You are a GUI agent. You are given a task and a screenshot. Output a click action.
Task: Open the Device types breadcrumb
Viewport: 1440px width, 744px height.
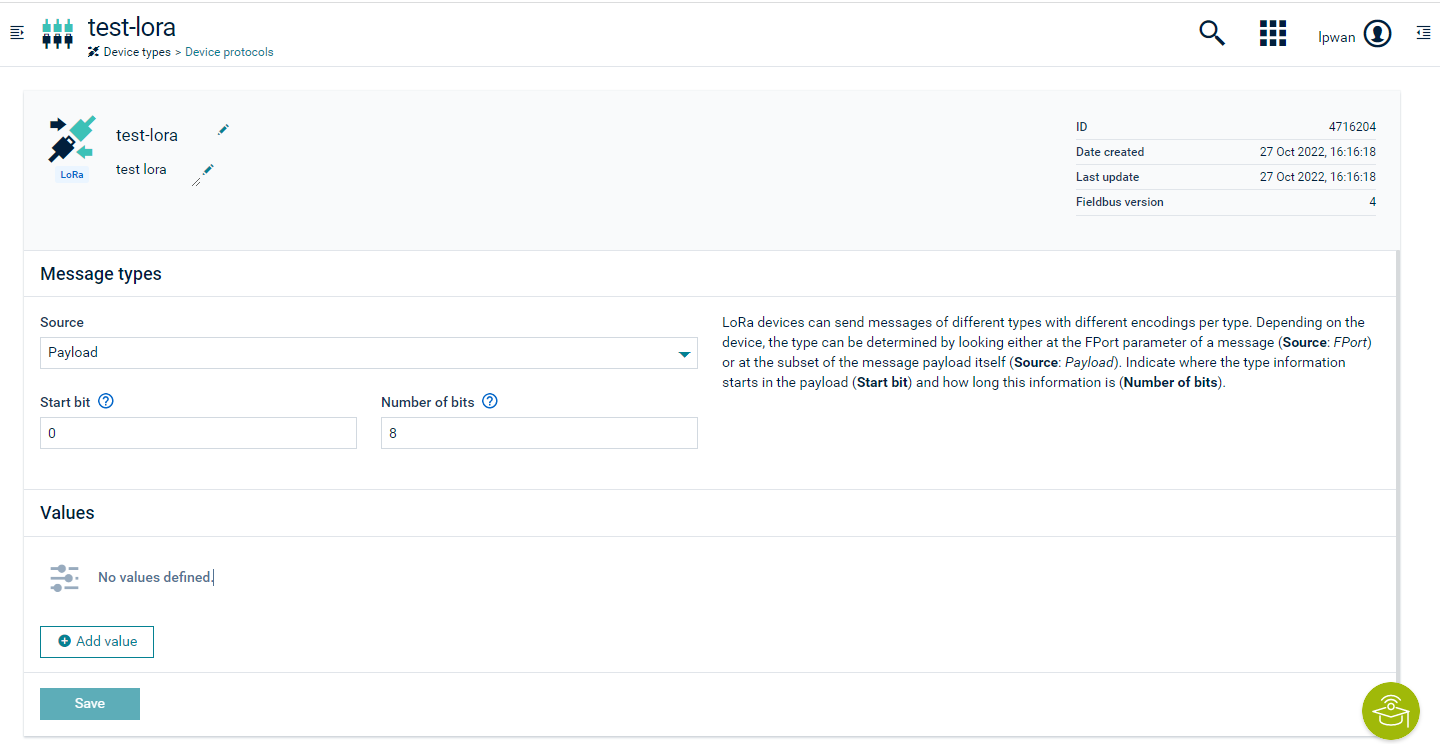tap(137, 52)
